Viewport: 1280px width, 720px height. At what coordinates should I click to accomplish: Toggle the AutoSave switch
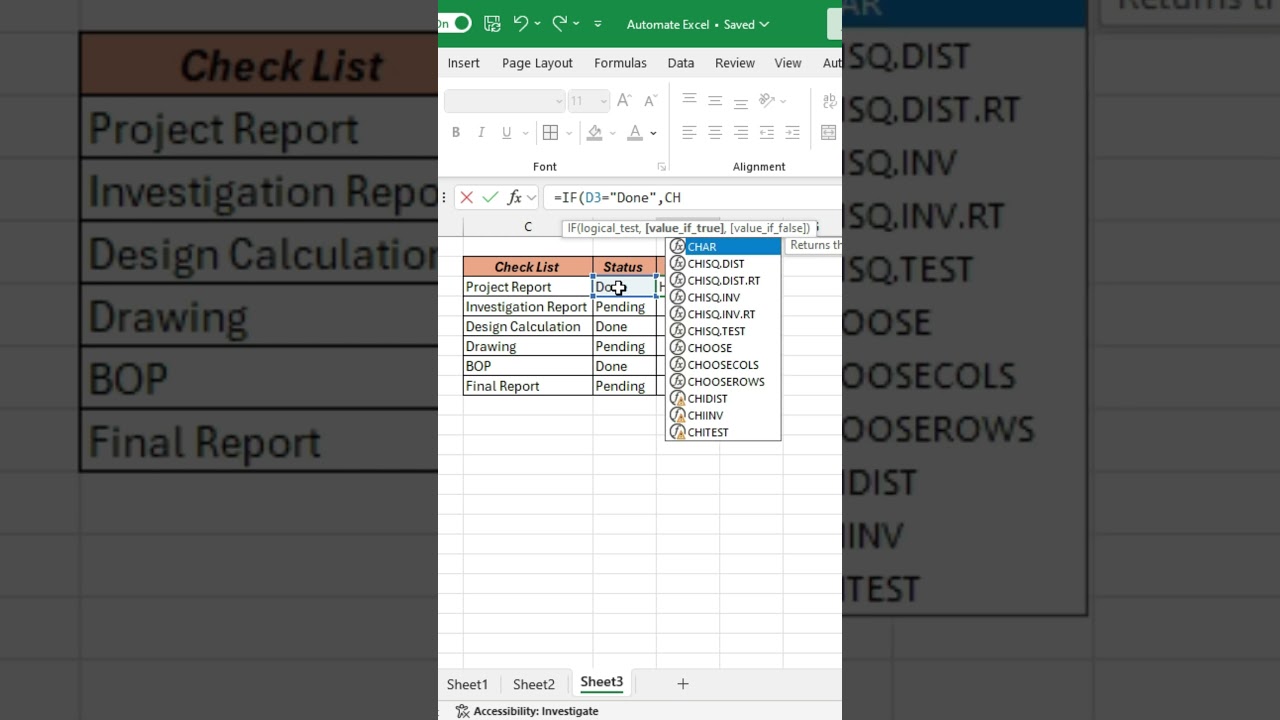click(455, 23)
